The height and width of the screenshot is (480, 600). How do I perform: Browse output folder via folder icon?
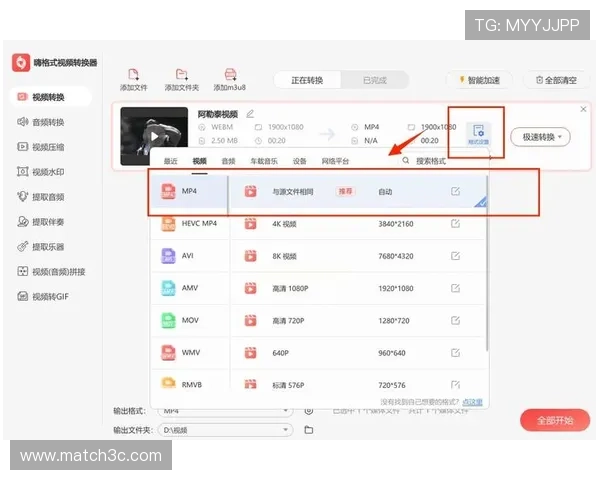click(x=308, y=430)
